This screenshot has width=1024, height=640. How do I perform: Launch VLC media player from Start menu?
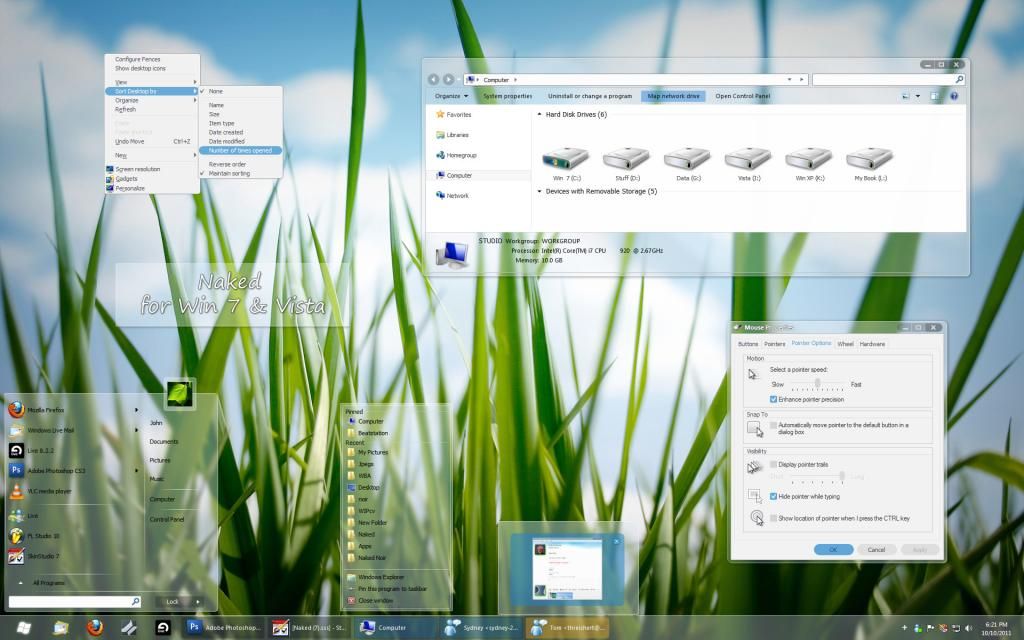click(40, 491)
